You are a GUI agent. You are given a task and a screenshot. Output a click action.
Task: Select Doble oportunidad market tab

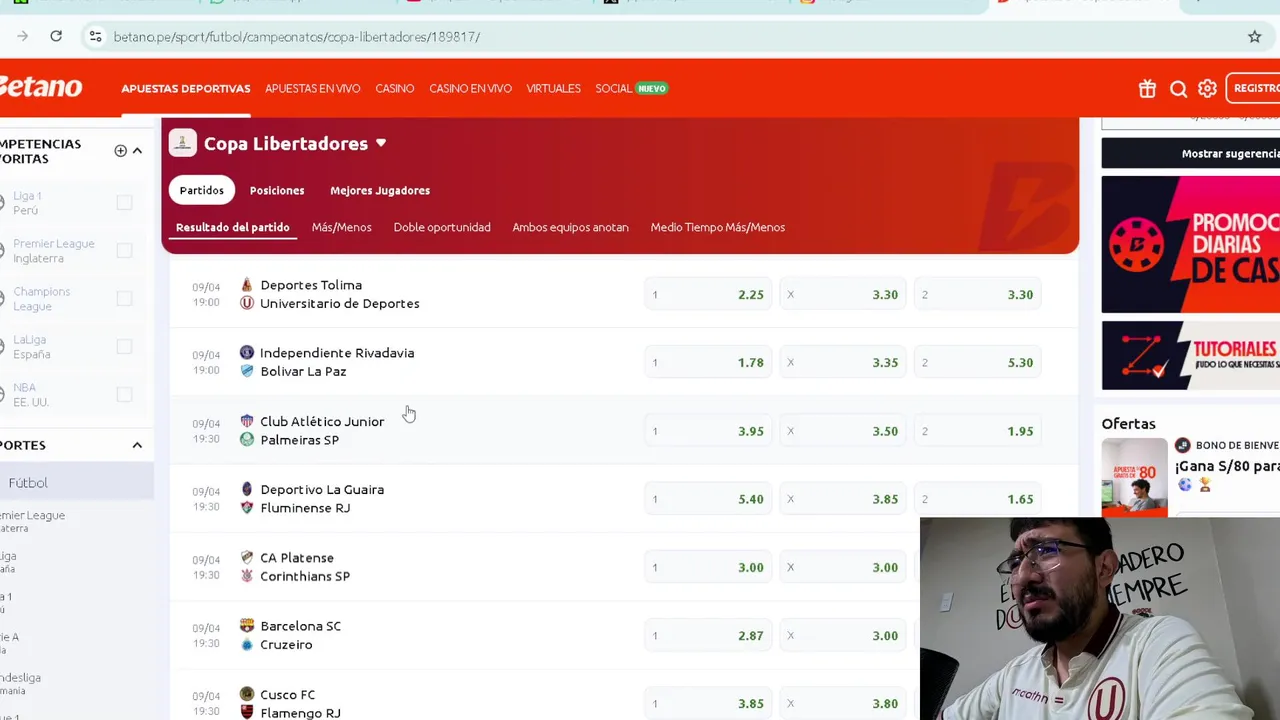click(442, 227)
